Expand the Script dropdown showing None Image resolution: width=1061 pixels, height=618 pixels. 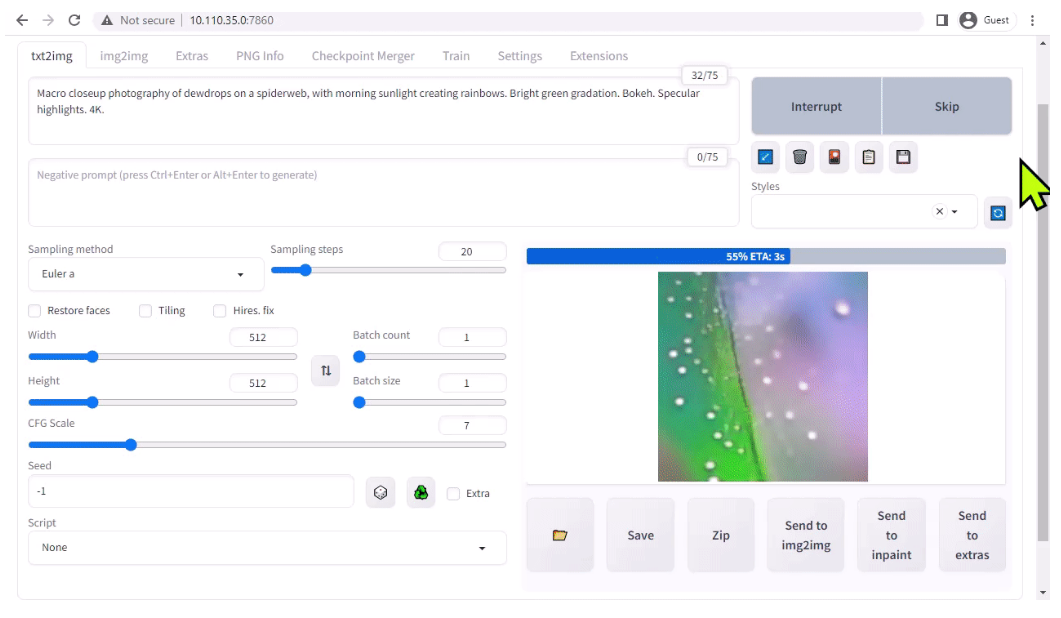pyautogui.click(x=267, y=547)
